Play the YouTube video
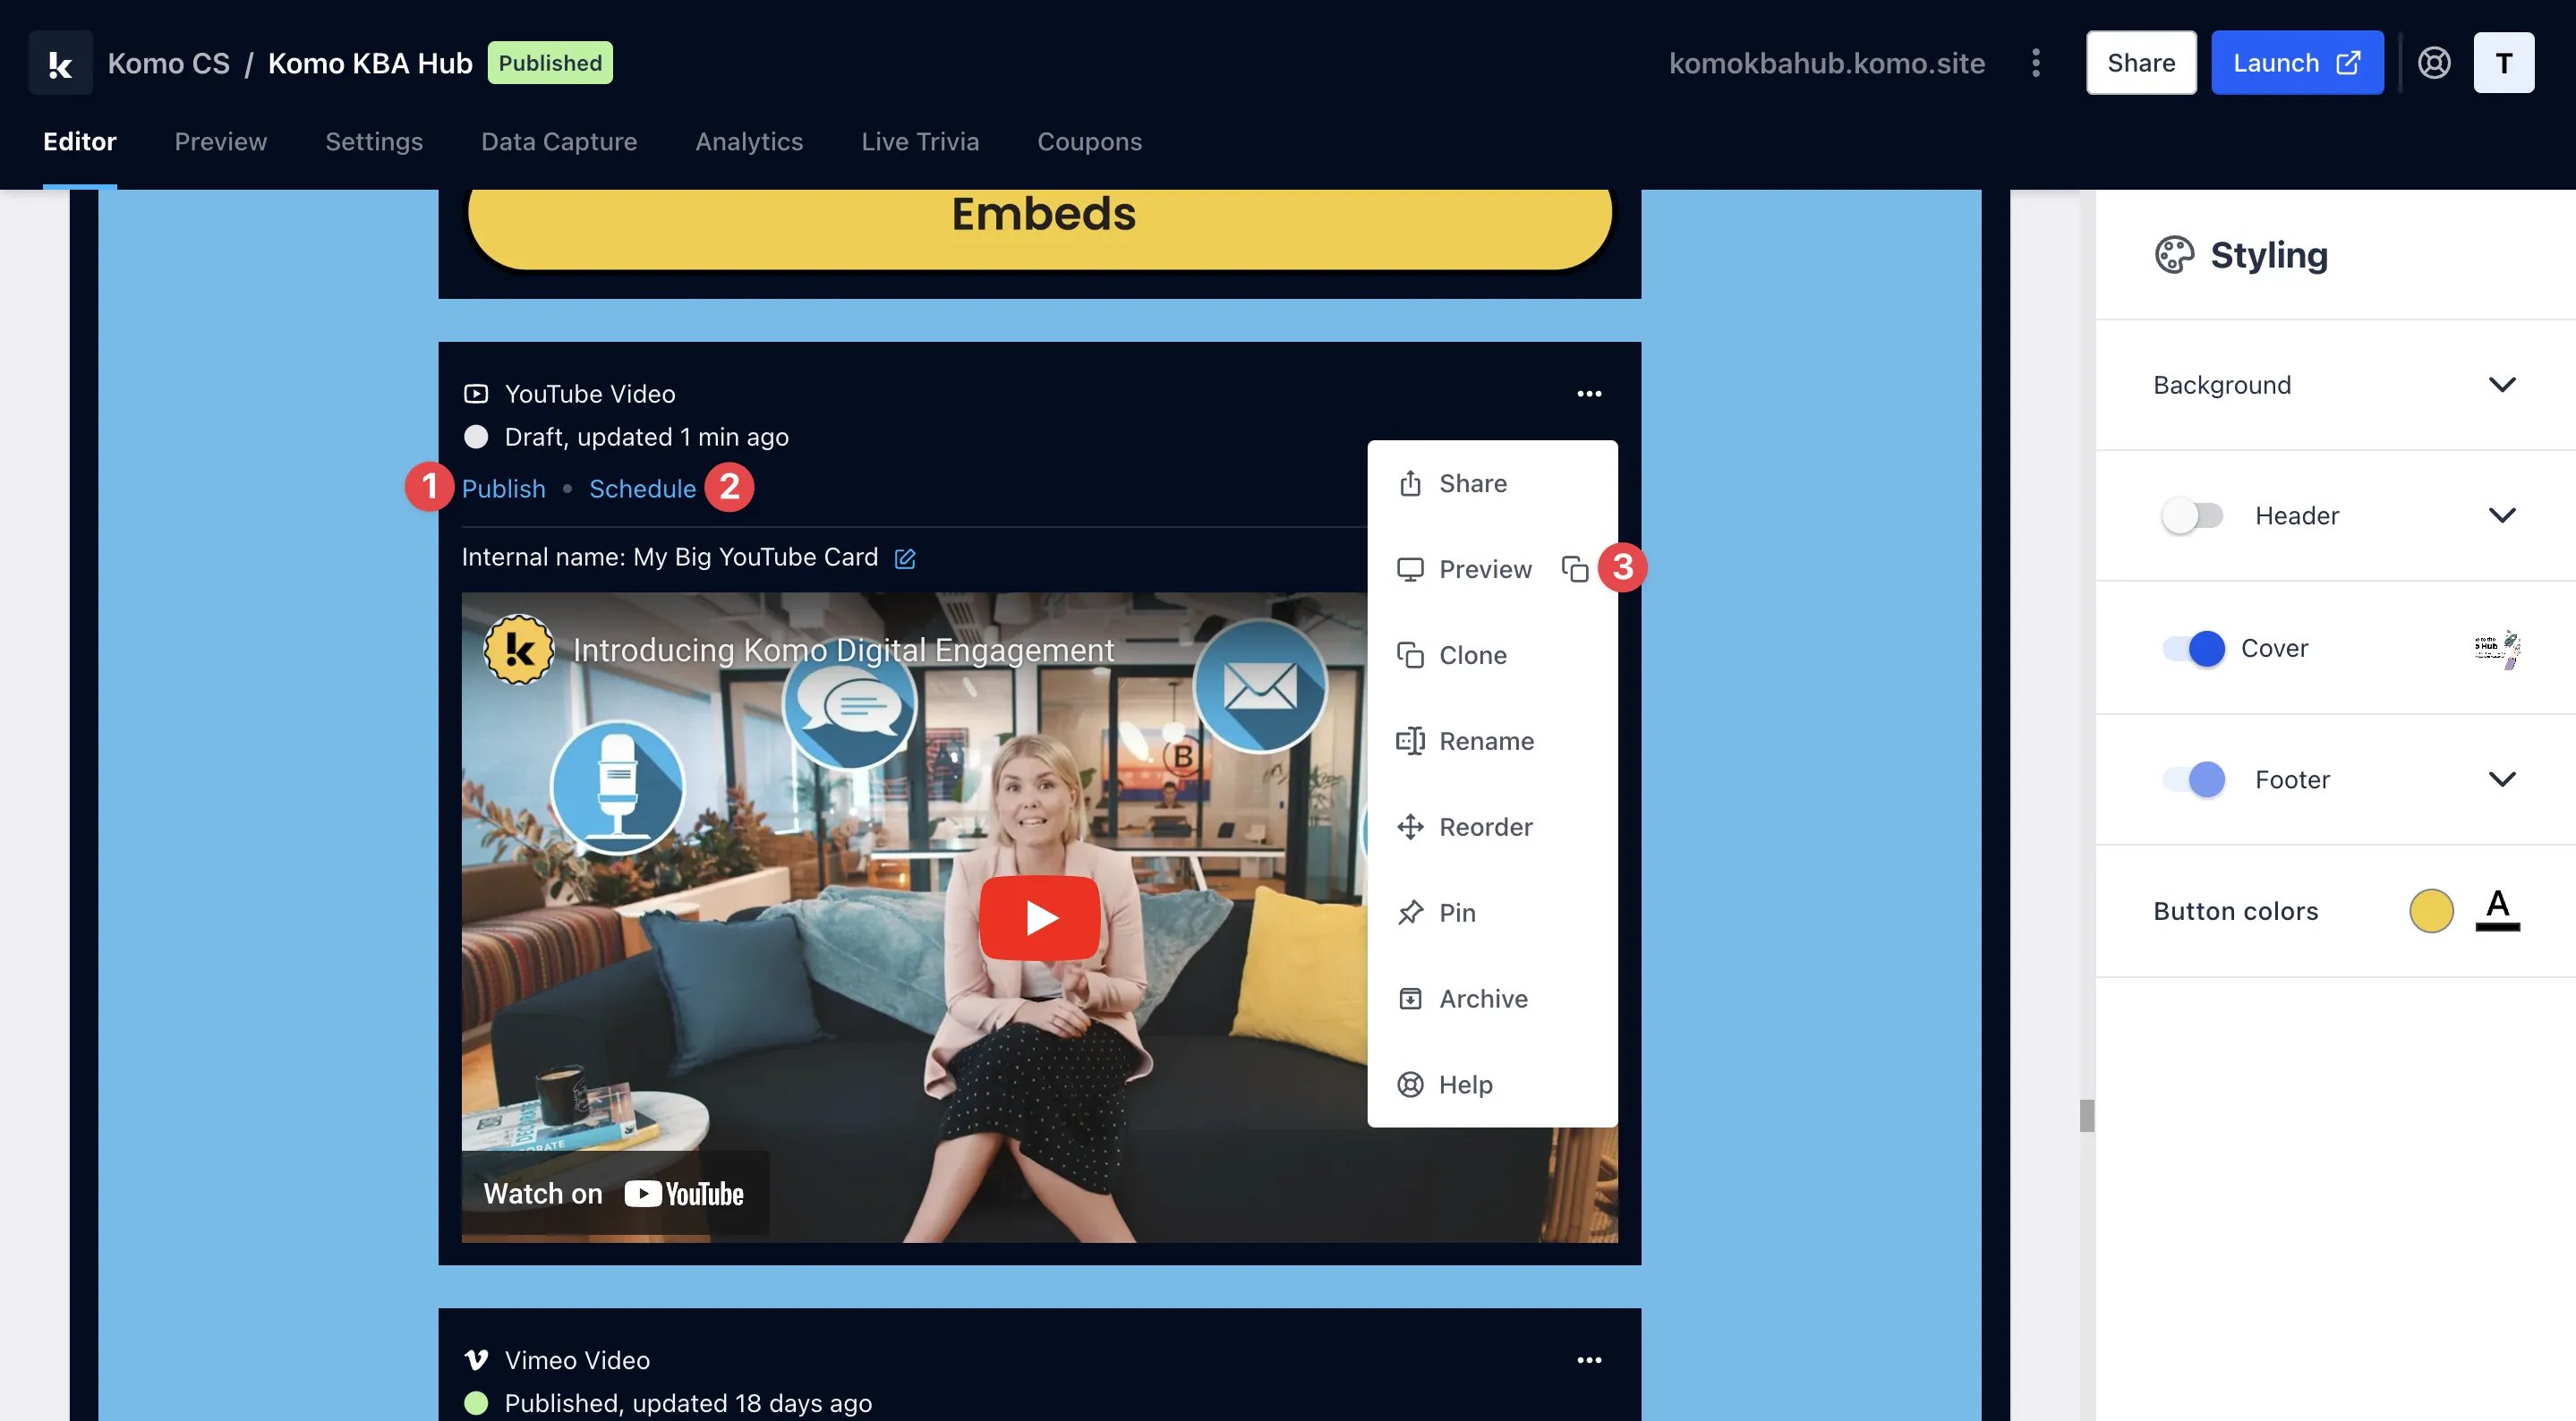2576x1421 pixels. pyautogui.click(x=1039, y=917)
